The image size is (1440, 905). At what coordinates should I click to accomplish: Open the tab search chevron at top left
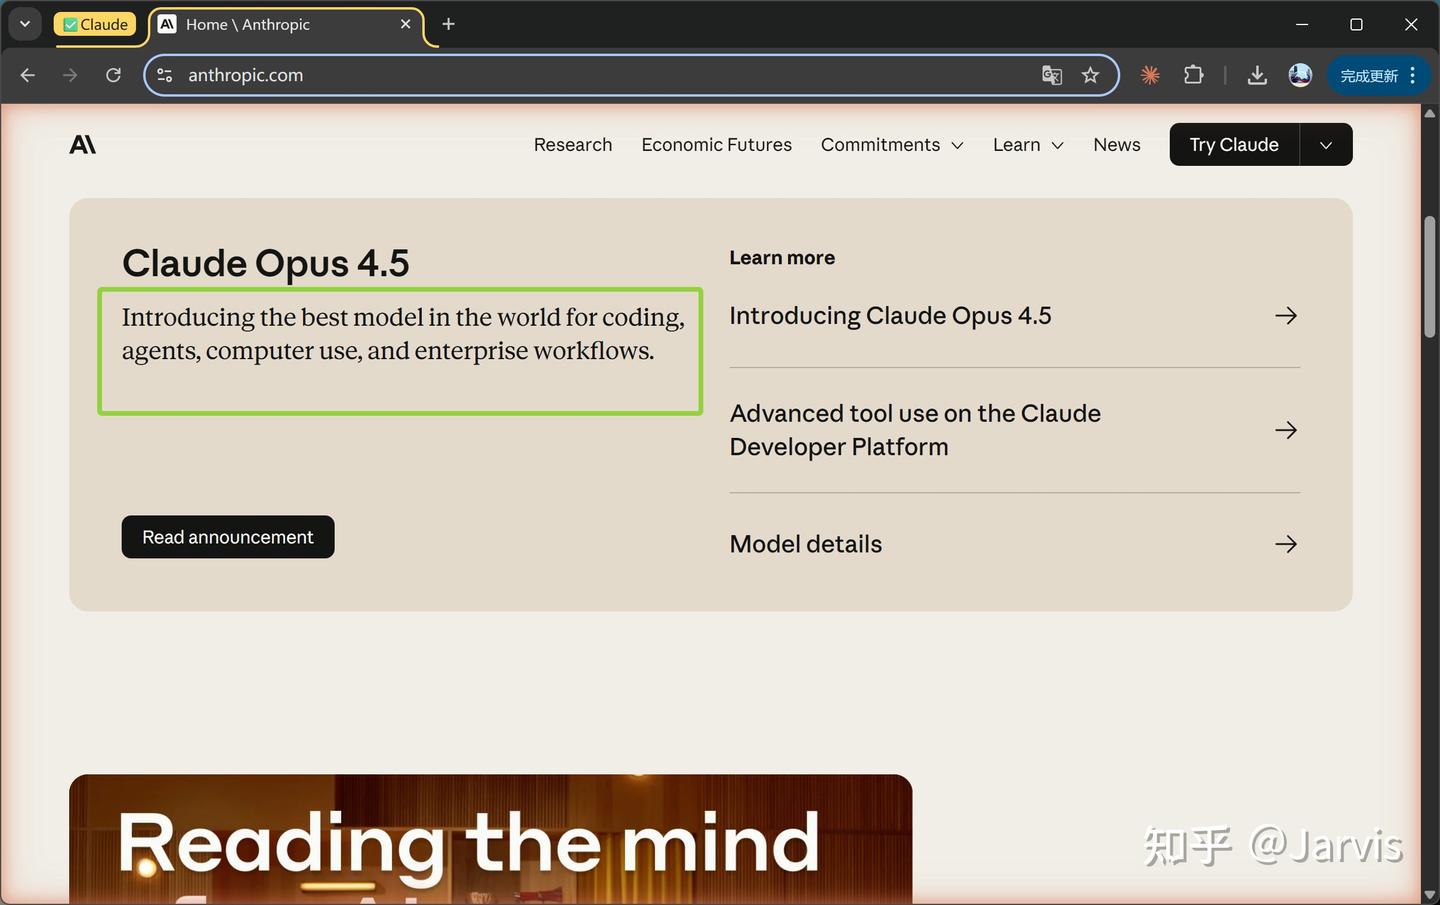(x=25, y=24)
